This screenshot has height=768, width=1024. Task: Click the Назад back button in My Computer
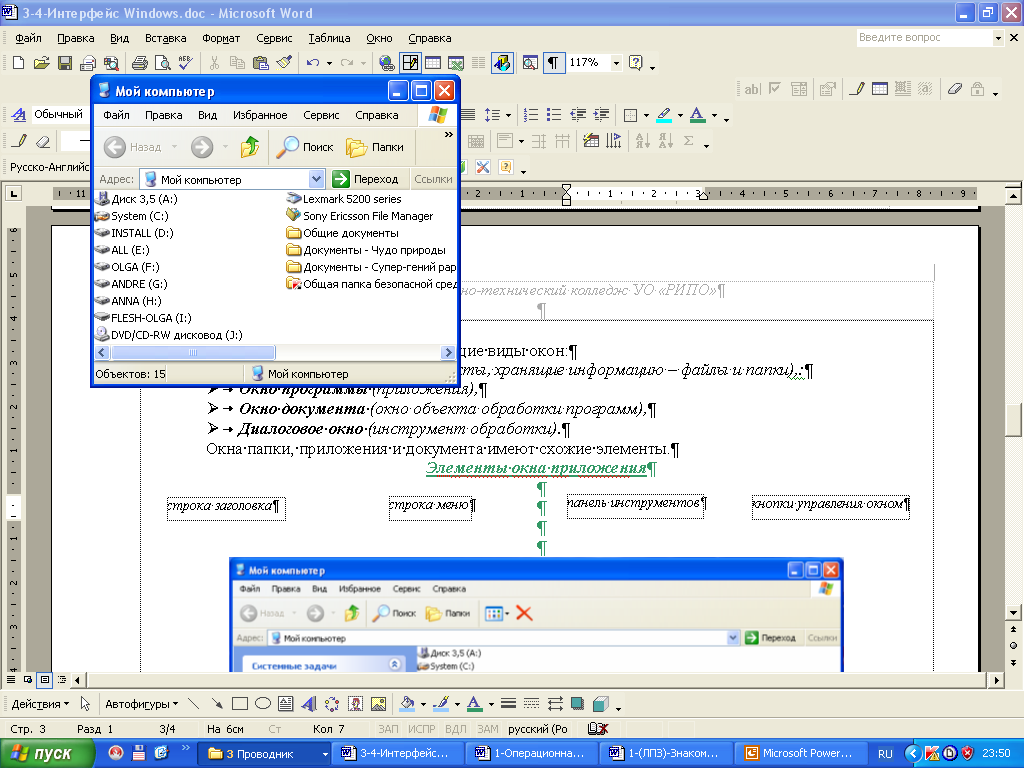click(x=133, y=147)
